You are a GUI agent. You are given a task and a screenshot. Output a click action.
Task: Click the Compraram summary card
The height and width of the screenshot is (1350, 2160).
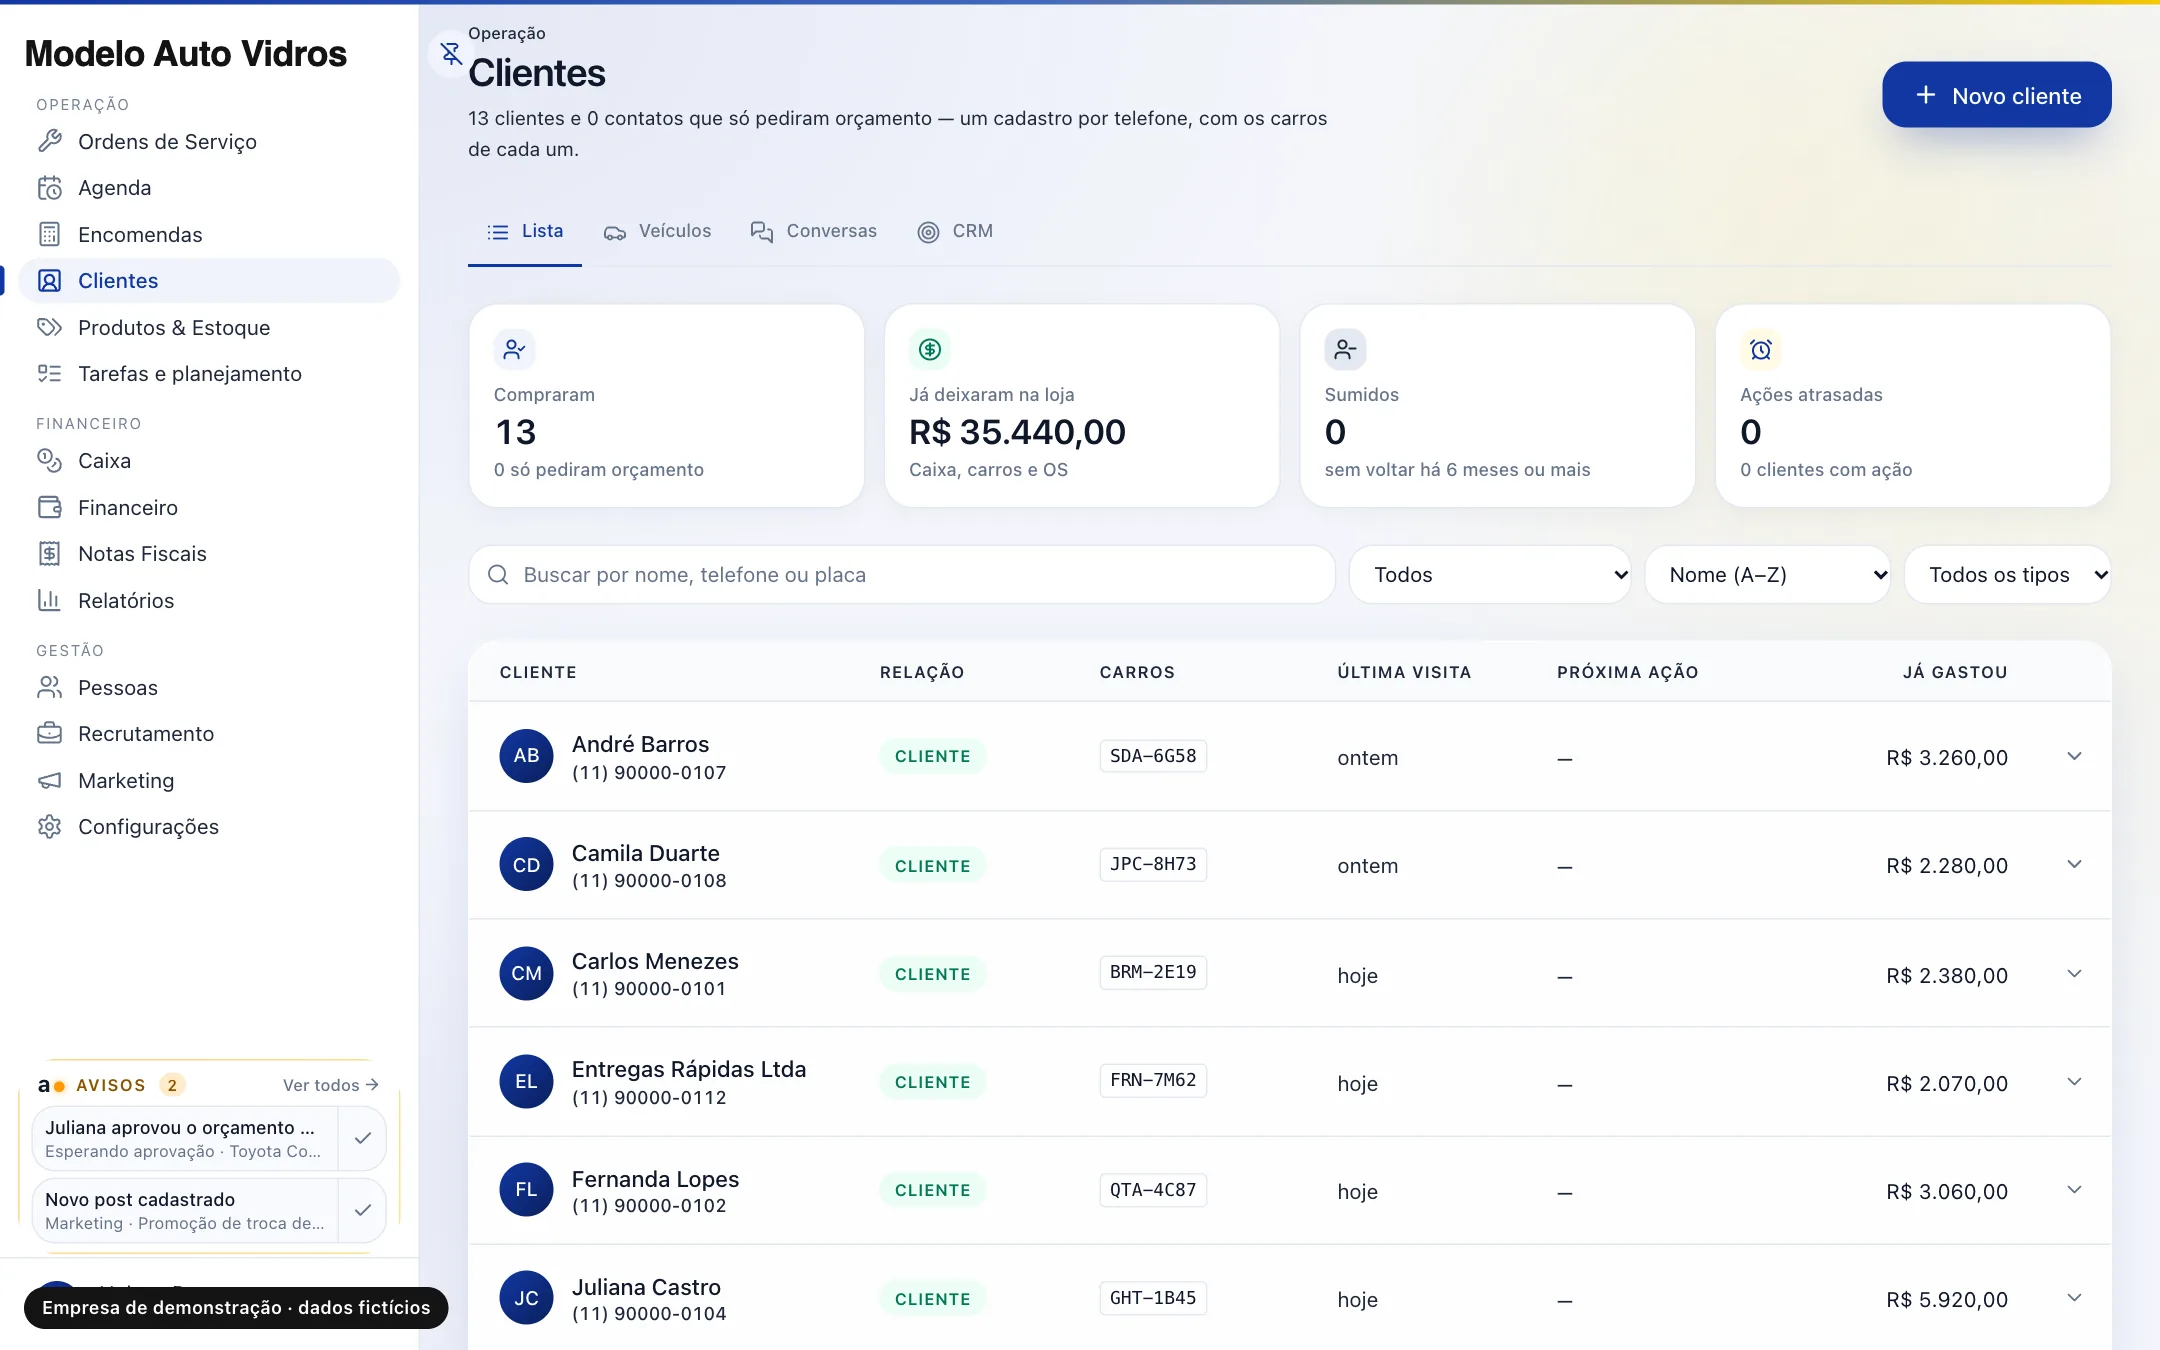coord(666,406)
